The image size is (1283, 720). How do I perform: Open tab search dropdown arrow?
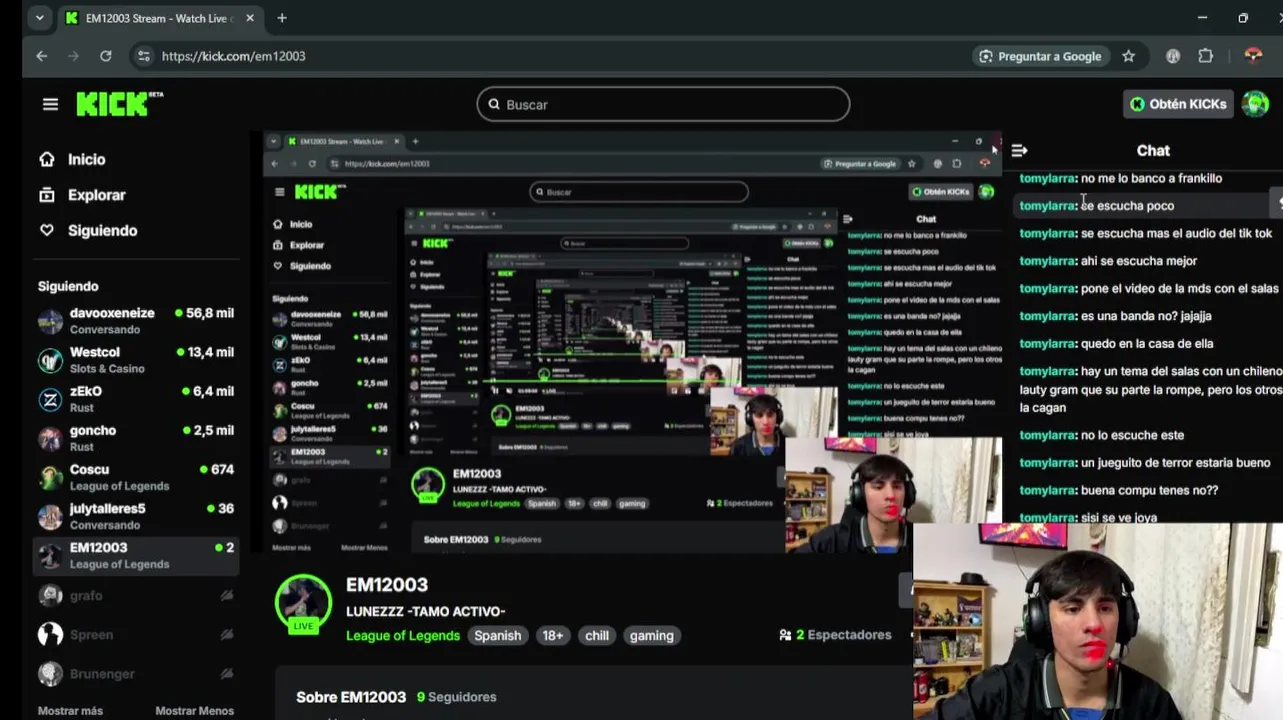40,18
